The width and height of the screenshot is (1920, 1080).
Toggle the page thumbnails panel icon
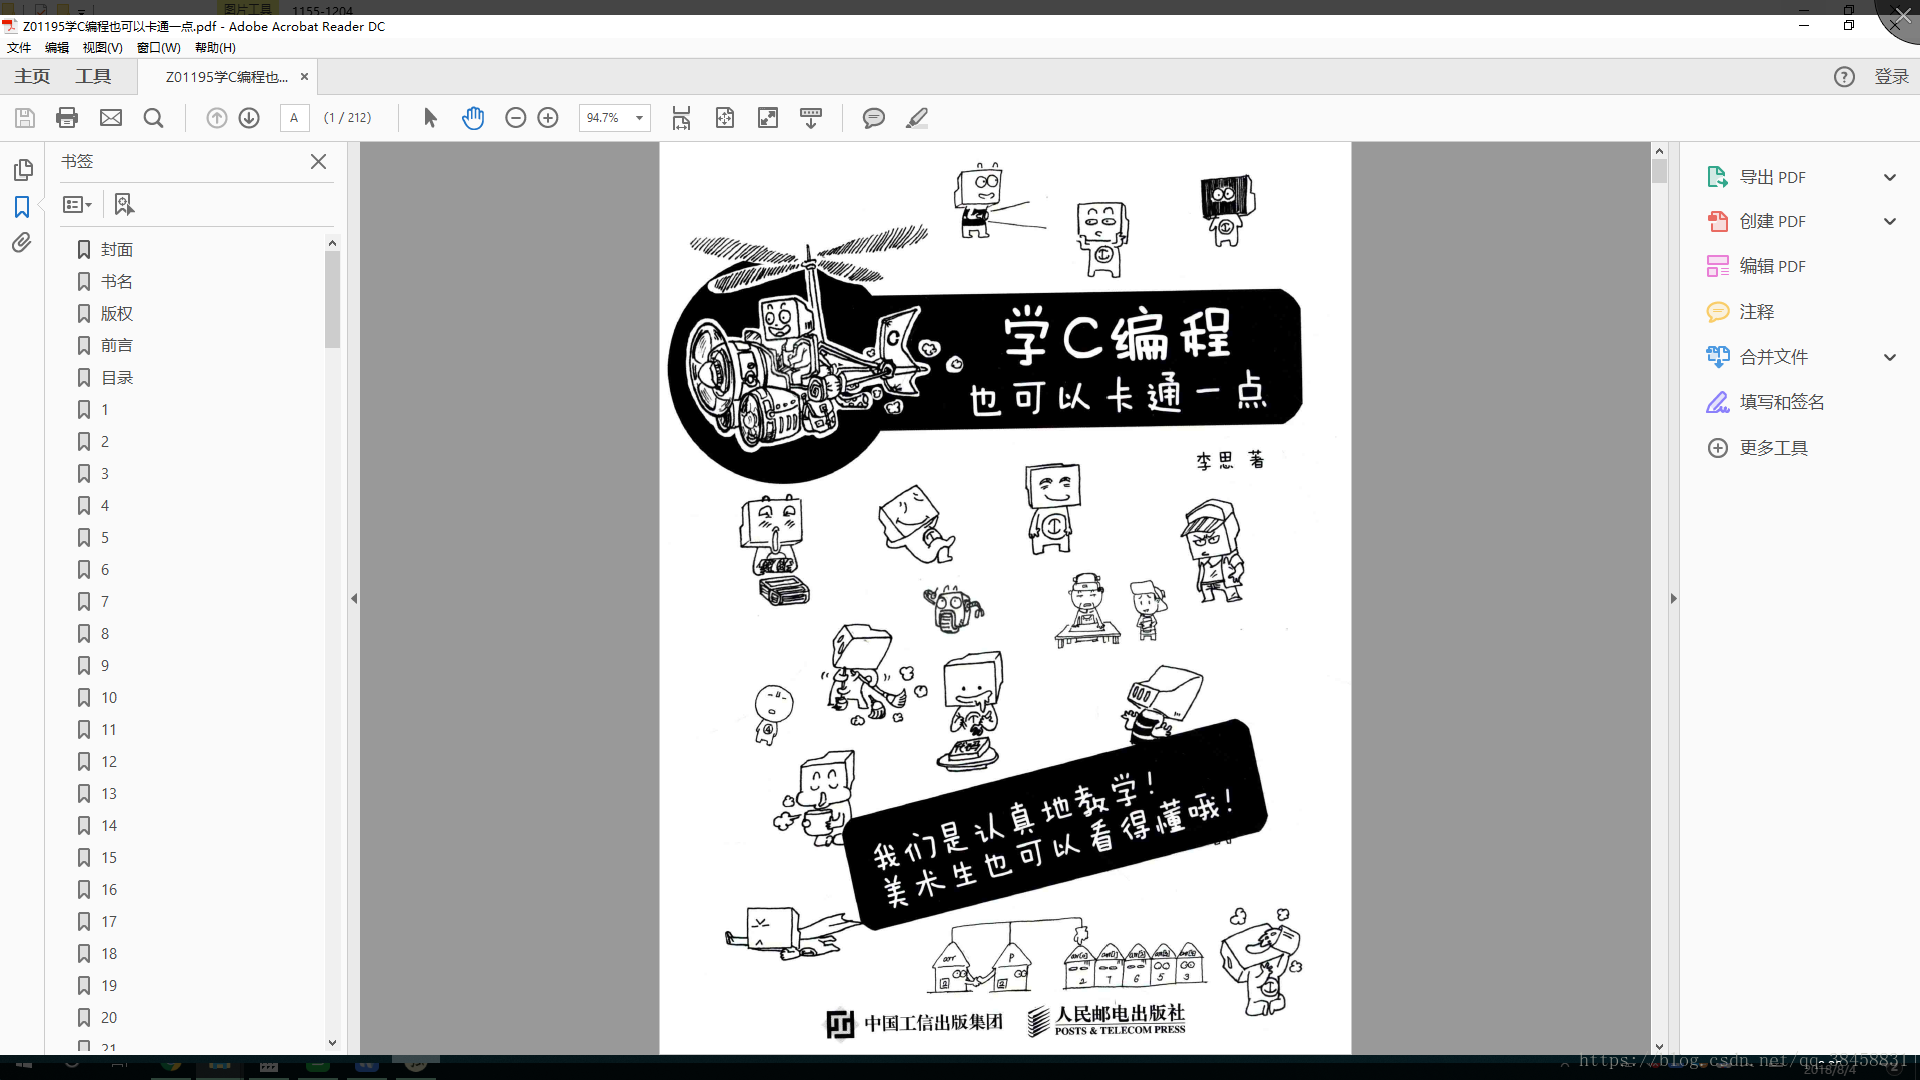click(22, 170)
